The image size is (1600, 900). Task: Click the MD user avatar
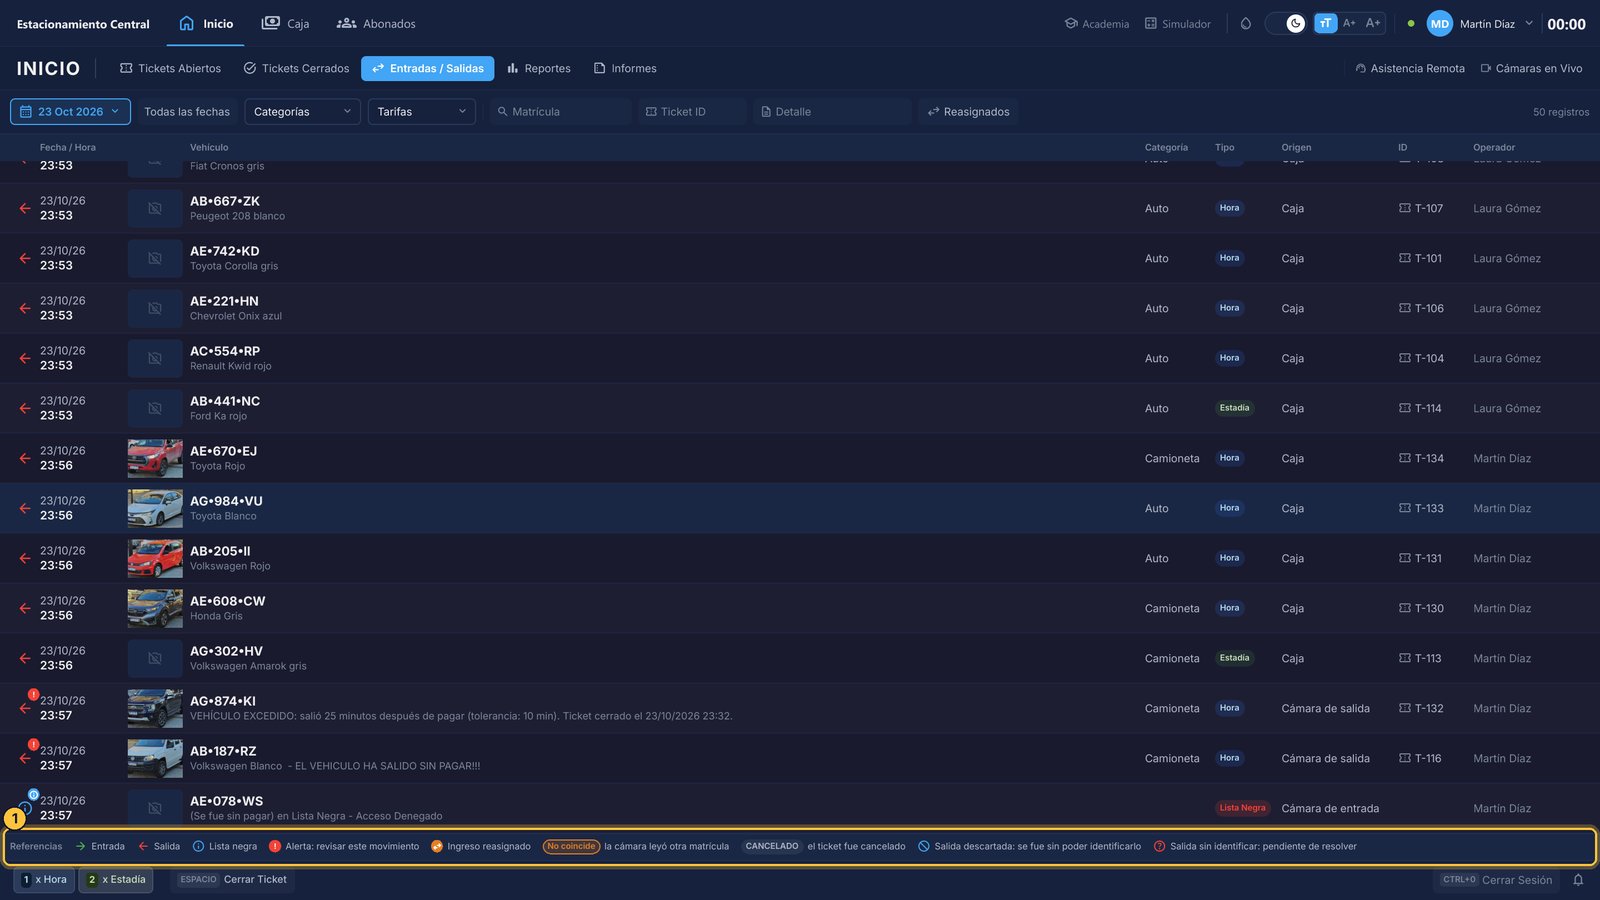(1439, 24)
